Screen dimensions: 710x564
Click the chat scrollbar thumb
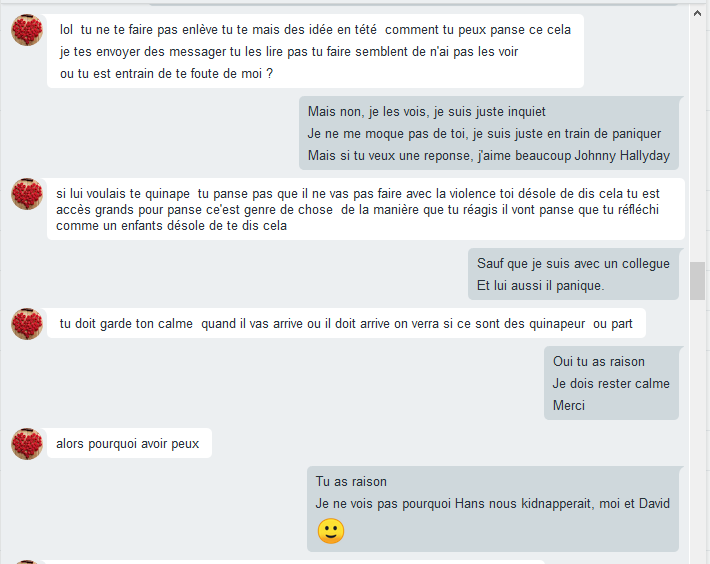point(697,281)
